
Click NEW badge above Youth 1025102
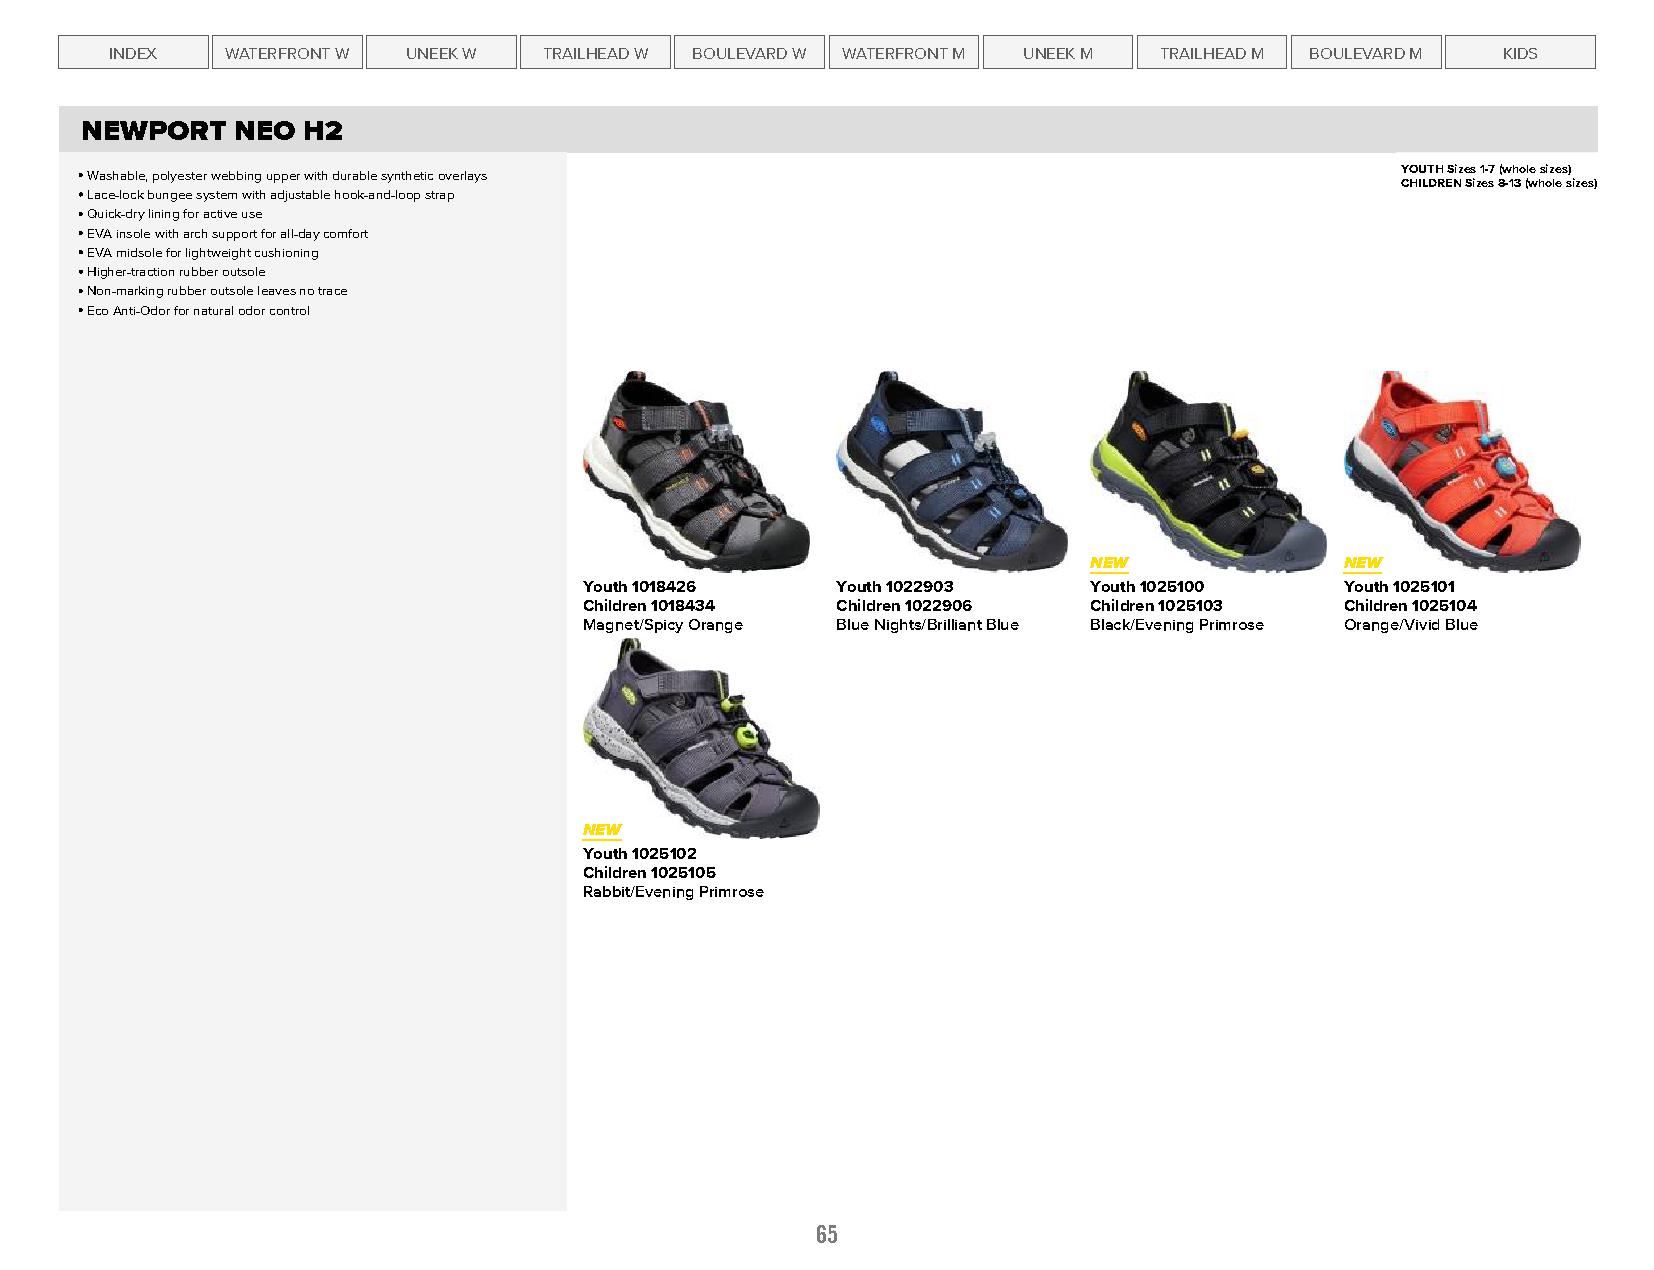(602, 830)
